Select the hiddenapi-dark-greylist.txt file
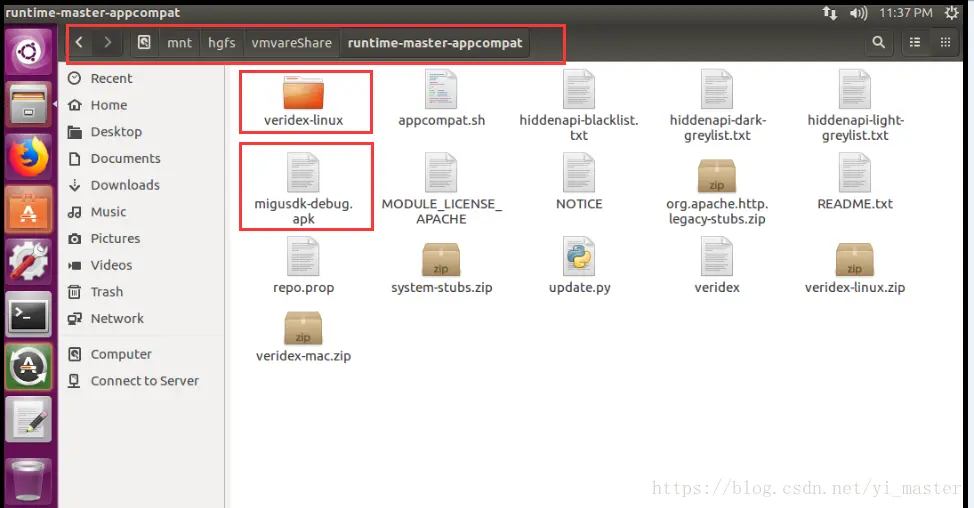This screenshot has height=508, width=974. [x=717, y=106]
